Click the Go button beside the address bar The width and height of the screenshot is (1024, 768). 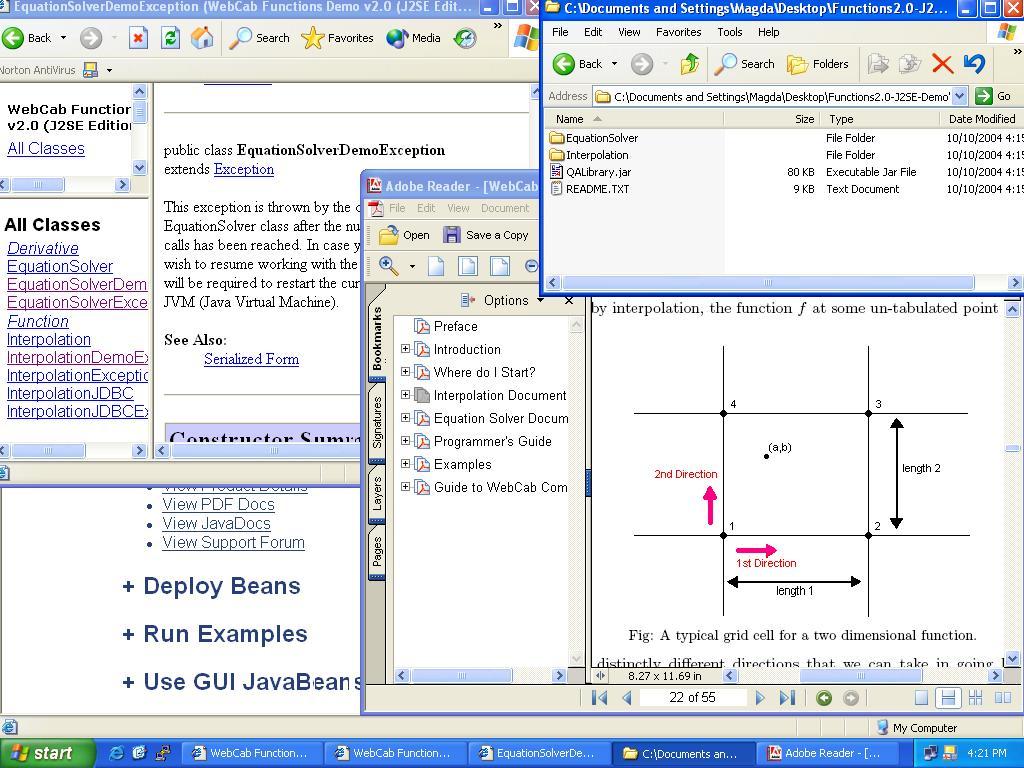pyautogui.click(x=993, y=96)
